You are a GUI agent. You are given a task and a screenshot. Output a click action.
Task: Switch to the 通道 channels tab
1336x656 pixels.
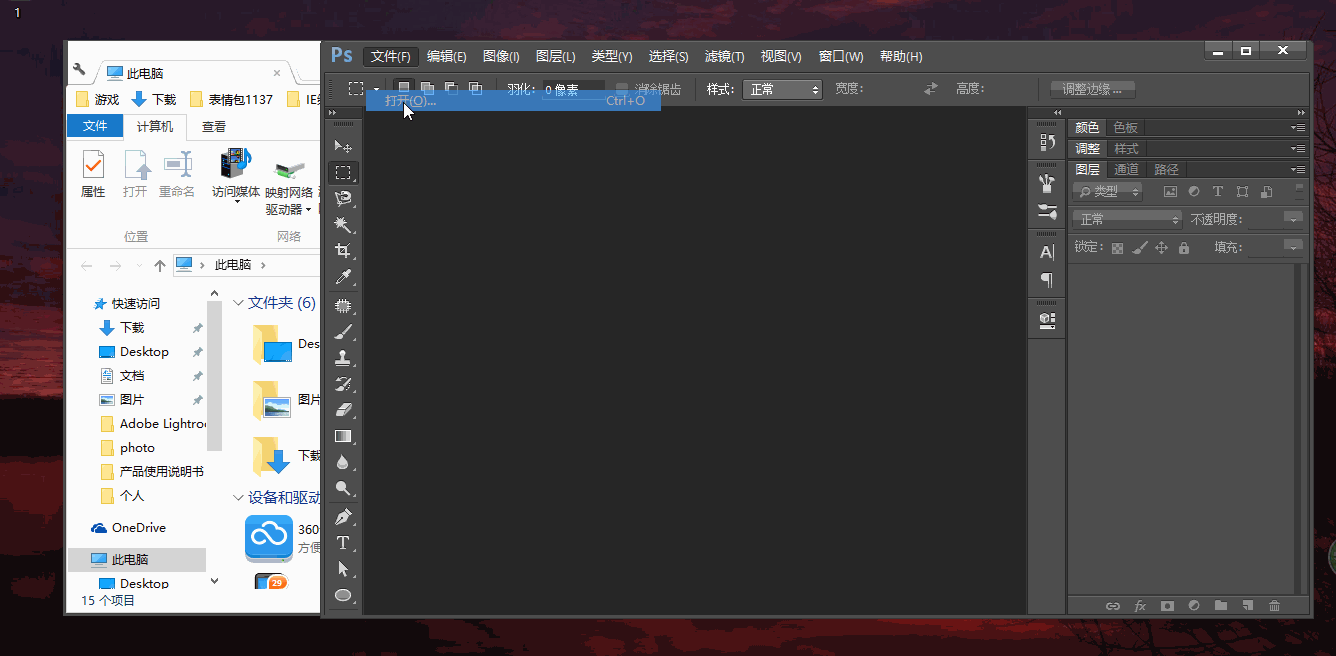[1126, 169]
